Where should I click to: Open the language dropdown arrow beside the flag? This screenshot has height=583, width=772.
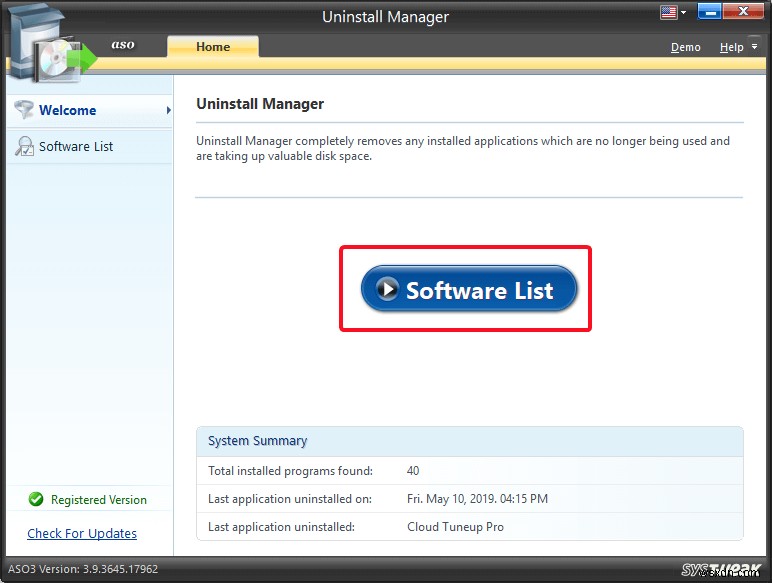(x=684, y=14)
